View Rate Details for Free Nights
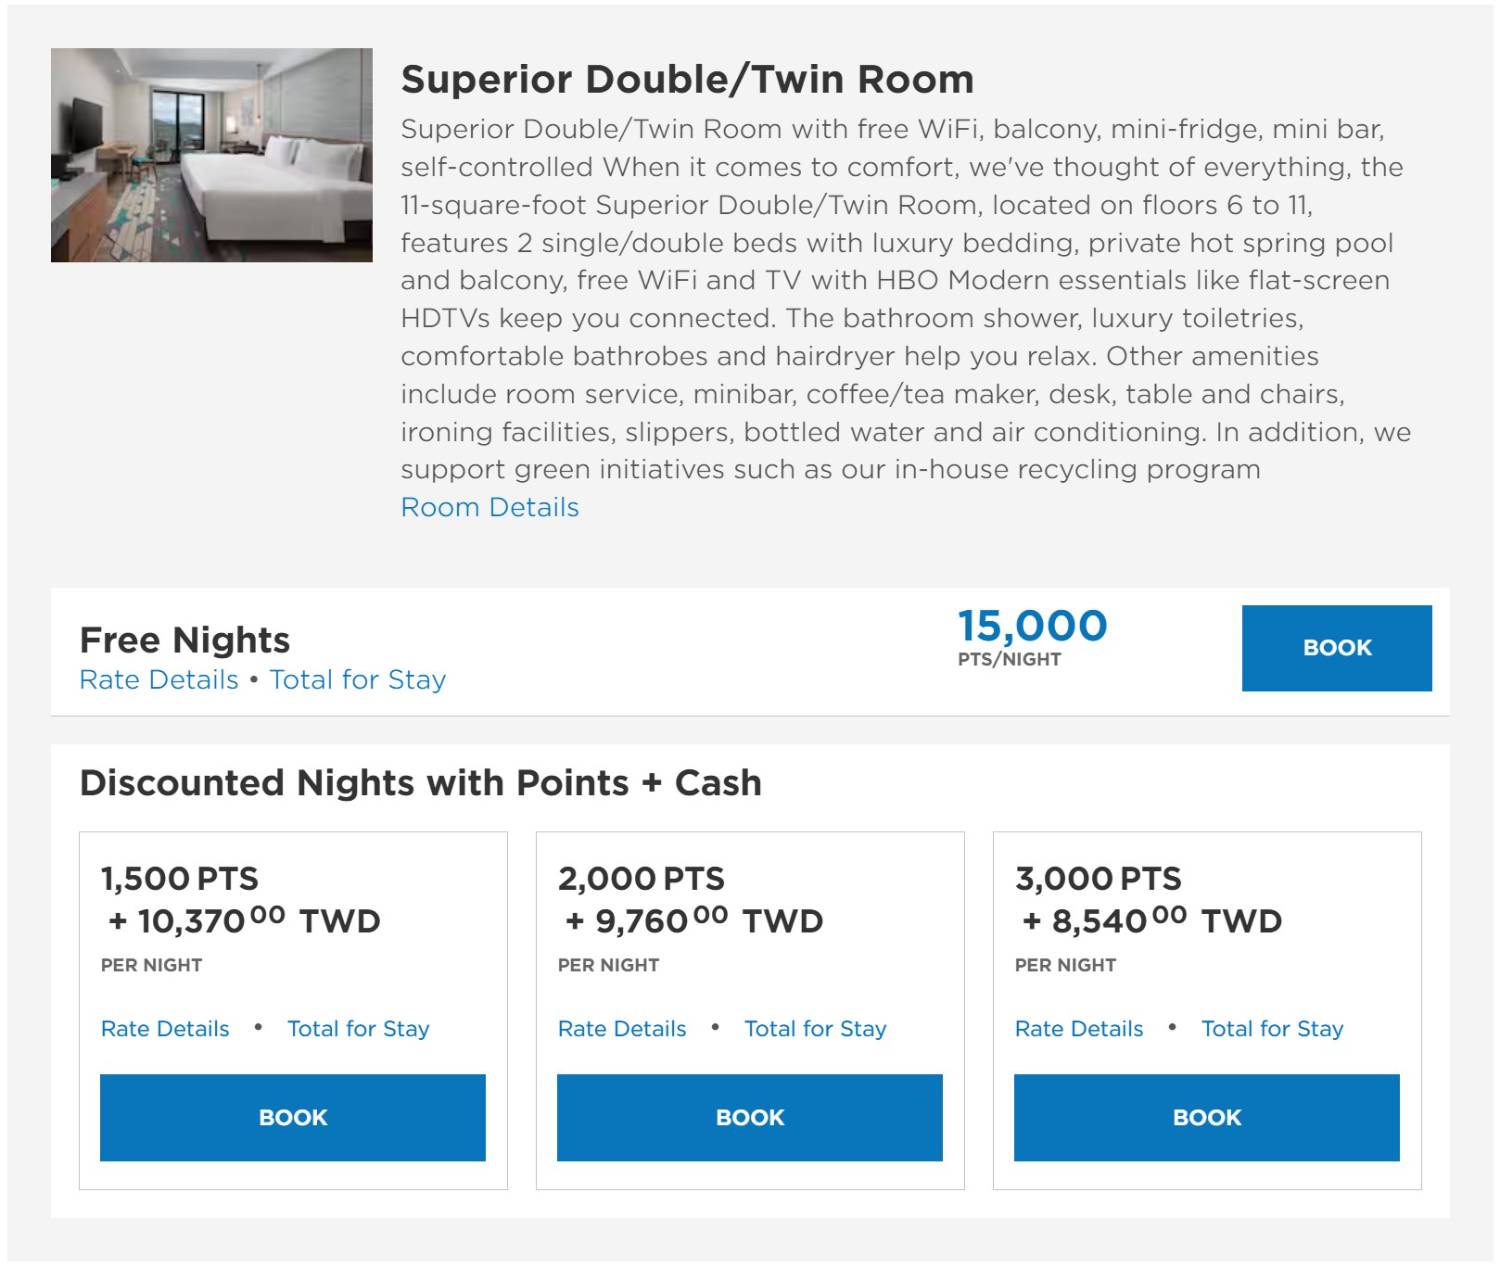Screen dimensions: 1500x1268 [158, 680]
